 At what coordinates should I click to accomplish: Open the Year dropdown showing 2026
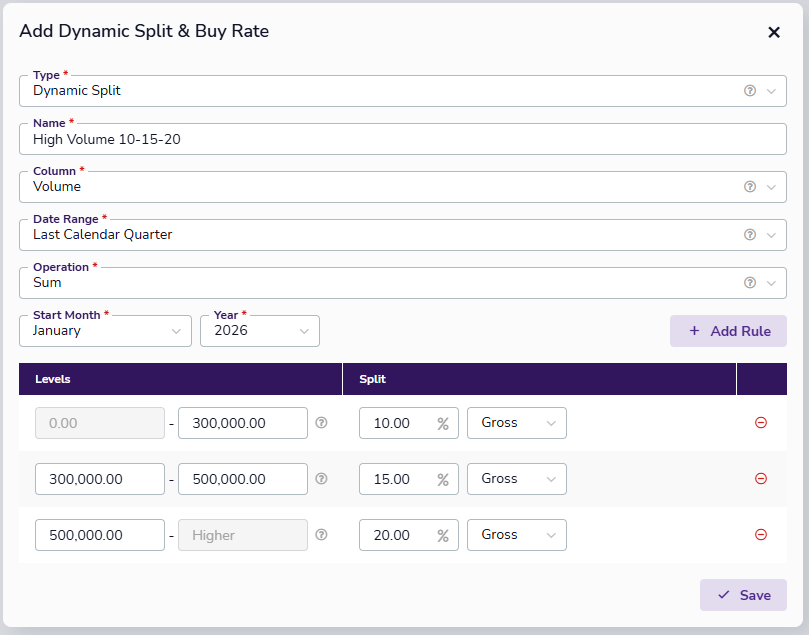(x=259, y=331)
